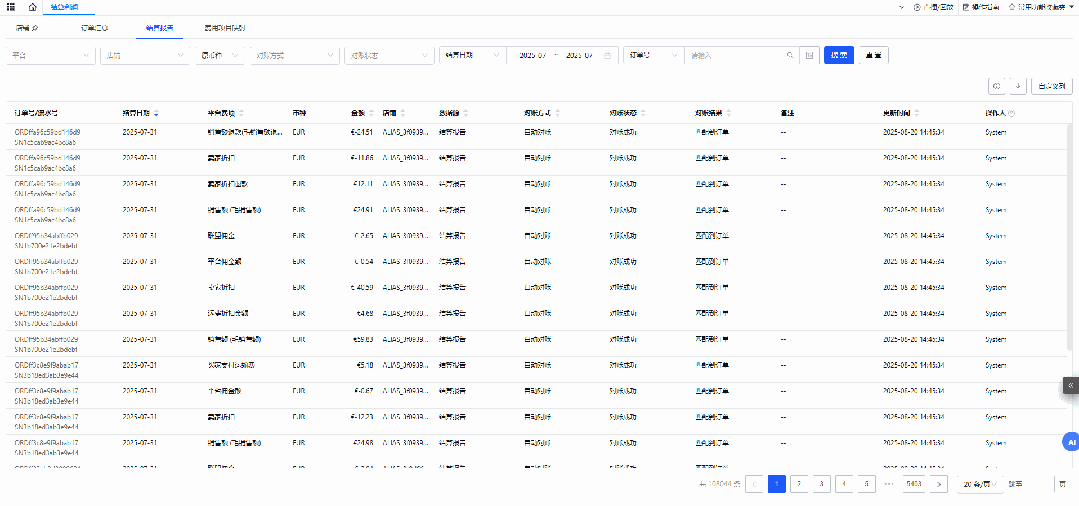Open the table settings gear icon

996,86
